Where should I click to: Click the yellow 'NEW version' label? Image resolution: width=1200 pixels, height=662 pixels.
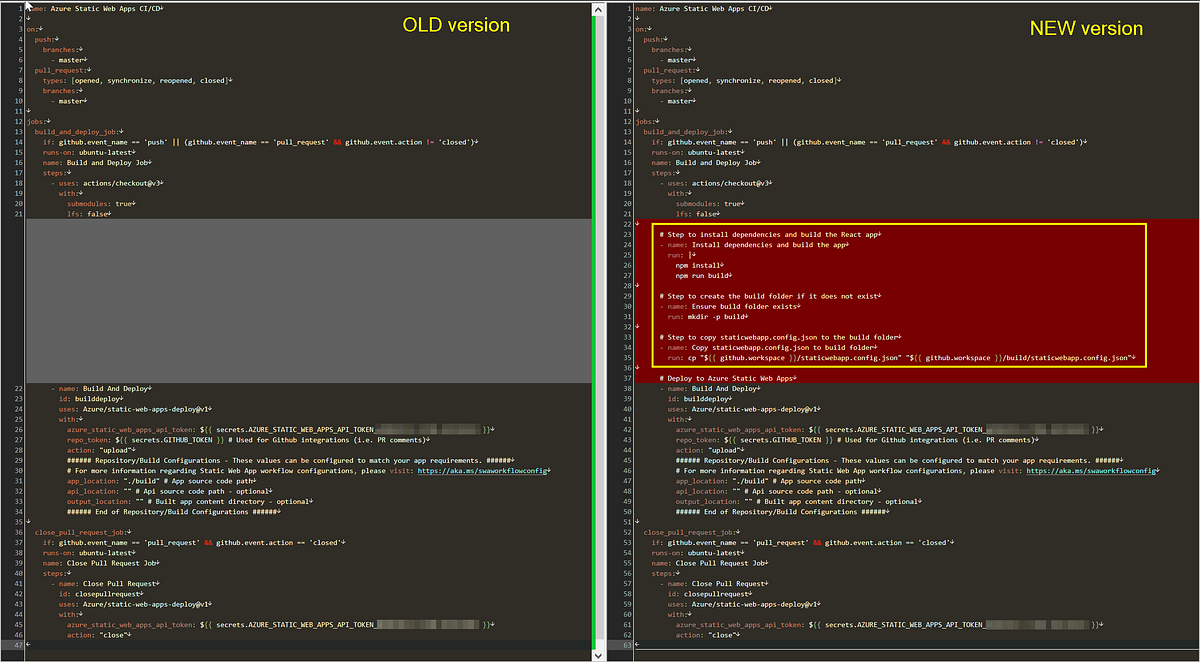coord(1086,28)
